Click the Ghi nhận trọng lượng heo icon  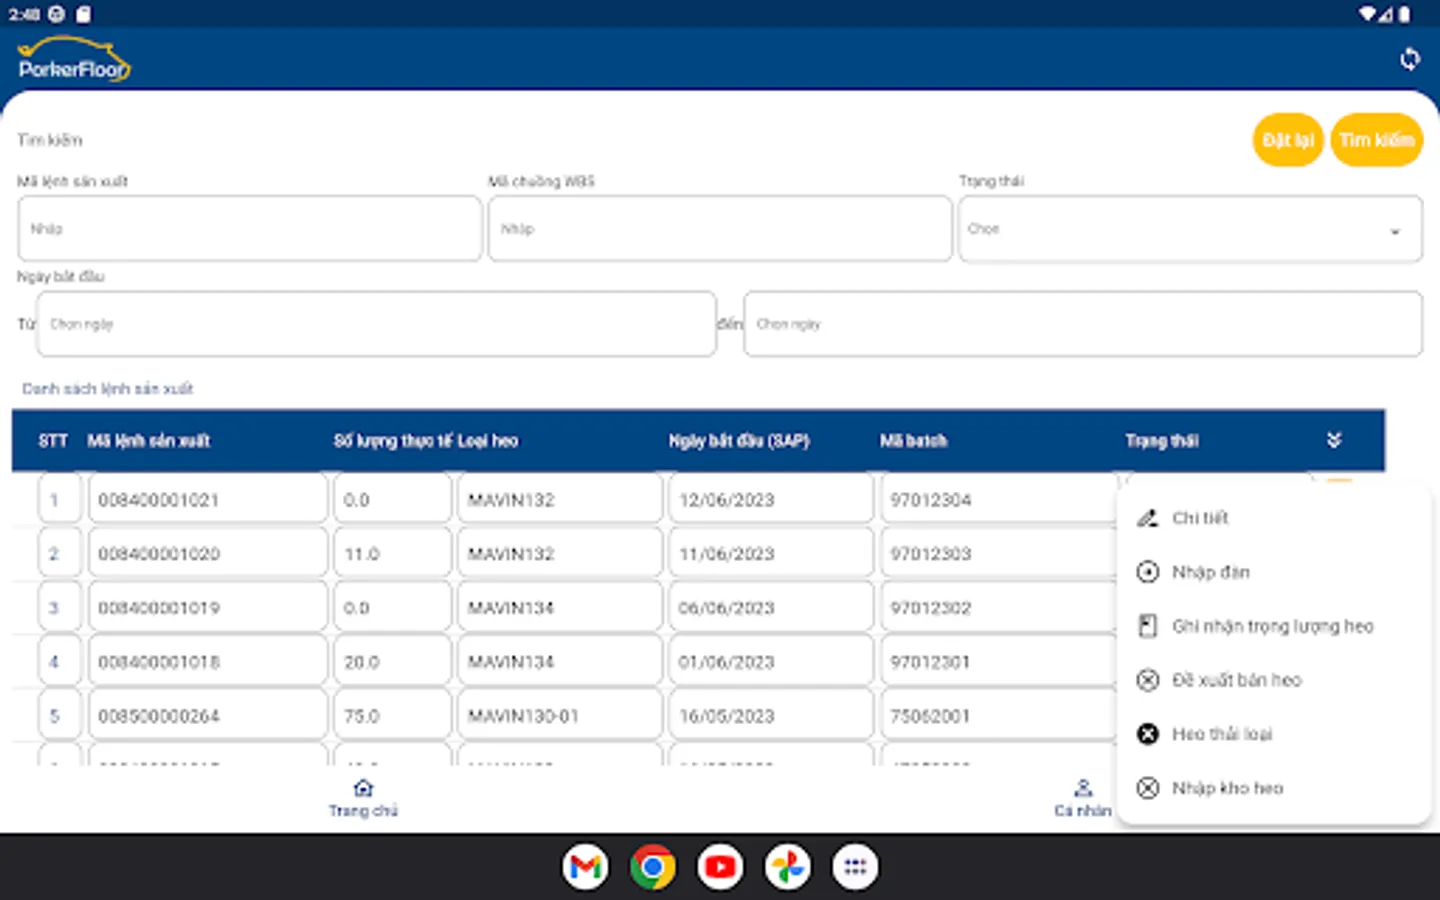click(1147, 626)
